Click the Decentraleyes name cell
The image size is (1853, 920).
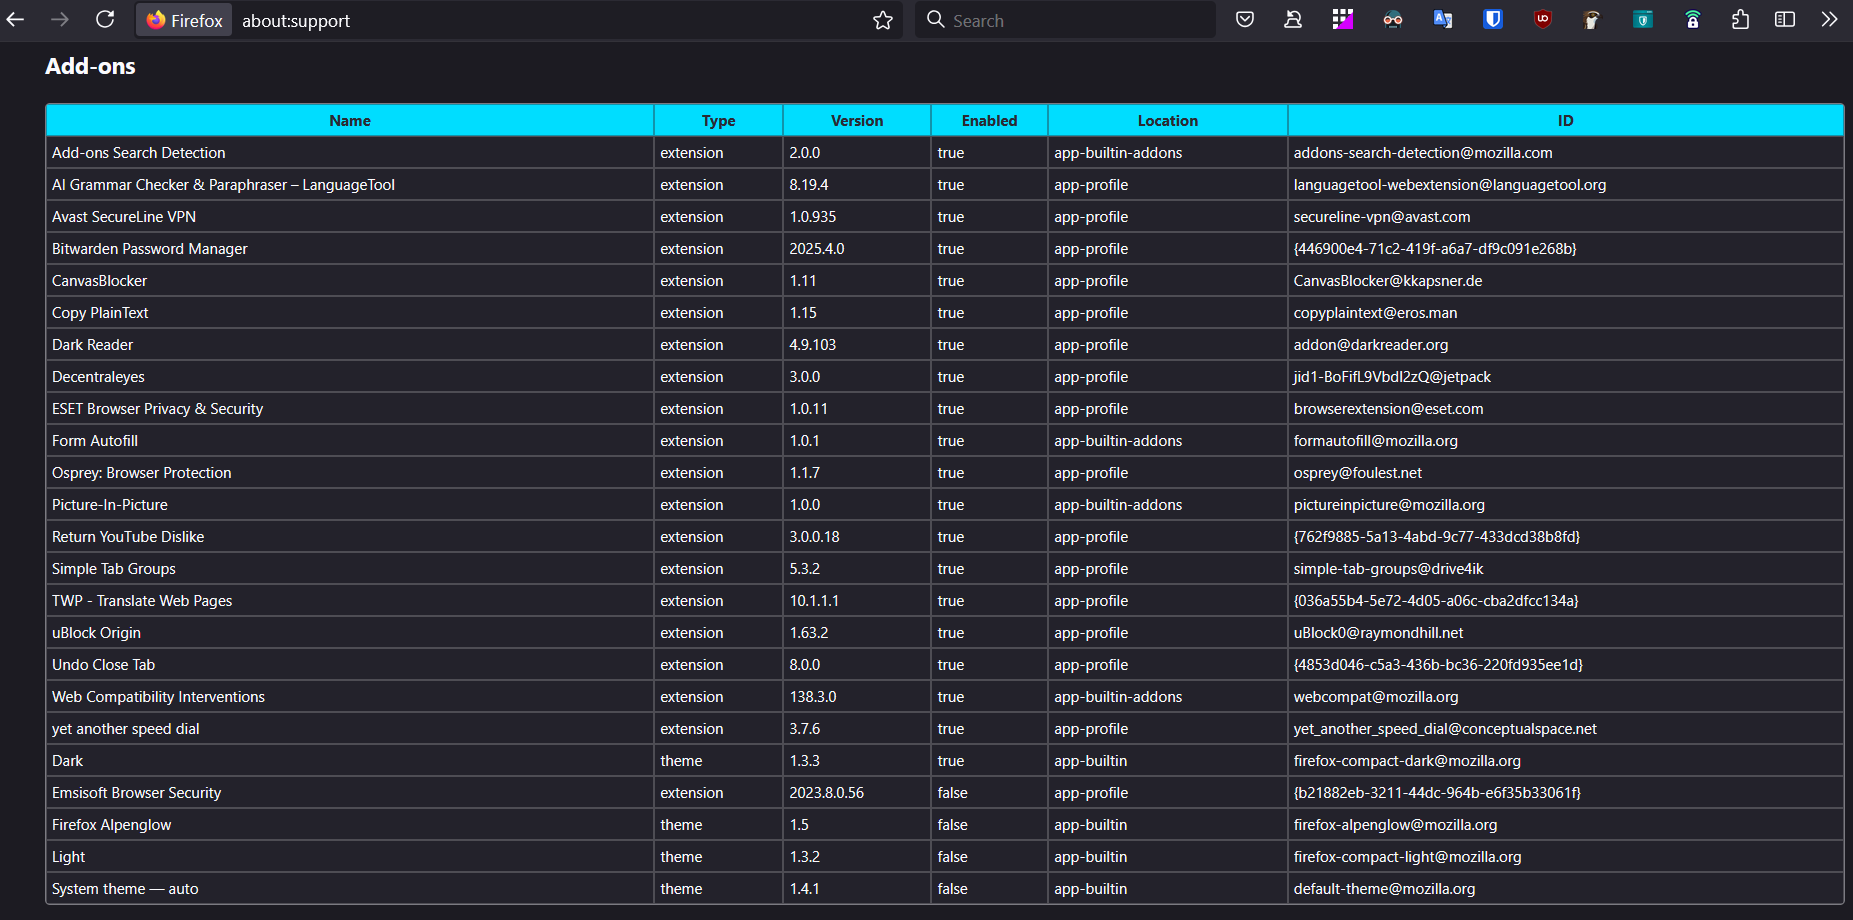point(350,376)
